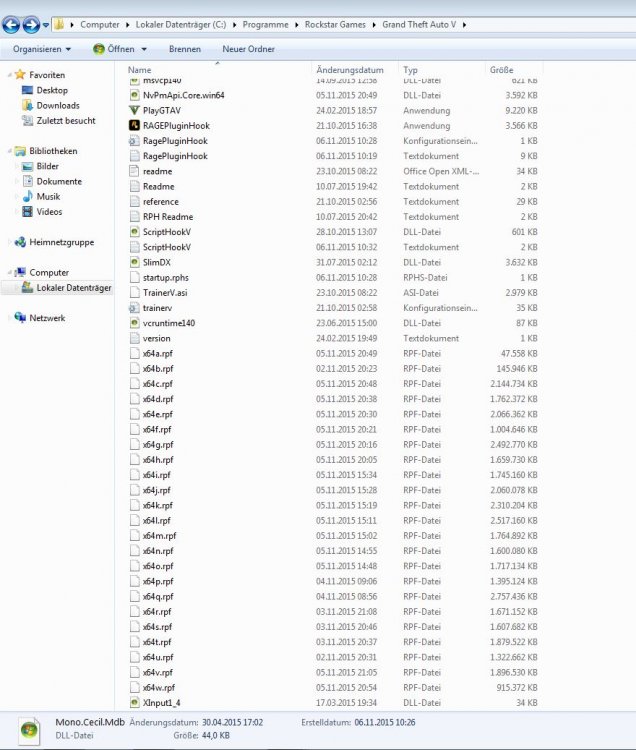
Task: Collapse the Computer tree node
Action: pyautogui.click(x=9, y=272)
